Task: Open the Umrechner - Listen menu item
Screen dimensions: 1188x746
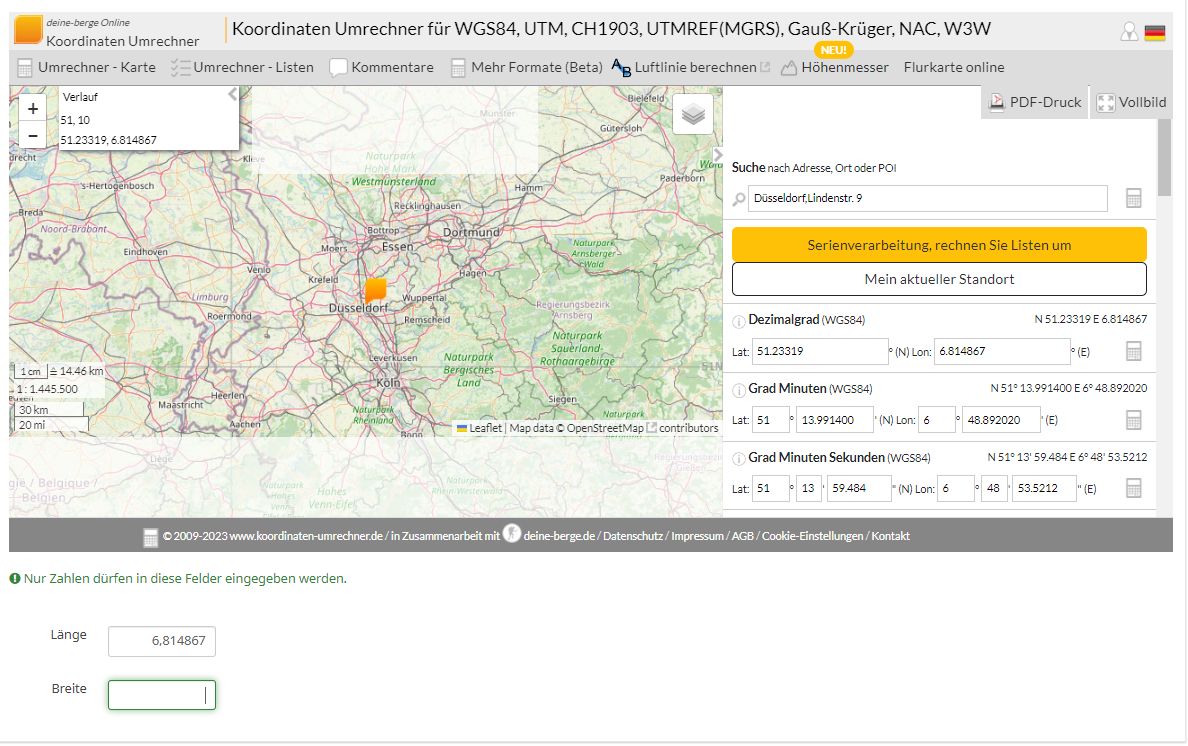Action: (x=242, y=67)
